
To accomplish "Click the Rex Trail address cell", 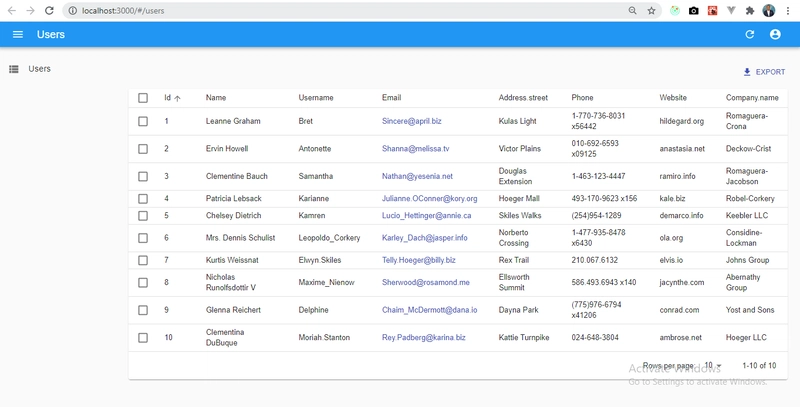I will [514, 261].
